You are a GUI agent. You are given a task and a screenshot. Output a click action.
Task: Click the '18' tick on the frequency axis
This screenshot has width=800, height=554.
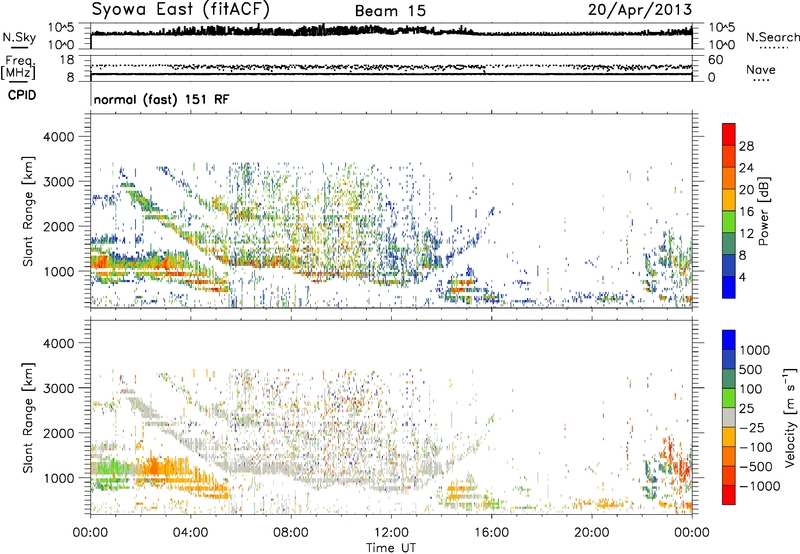point(67,60)
